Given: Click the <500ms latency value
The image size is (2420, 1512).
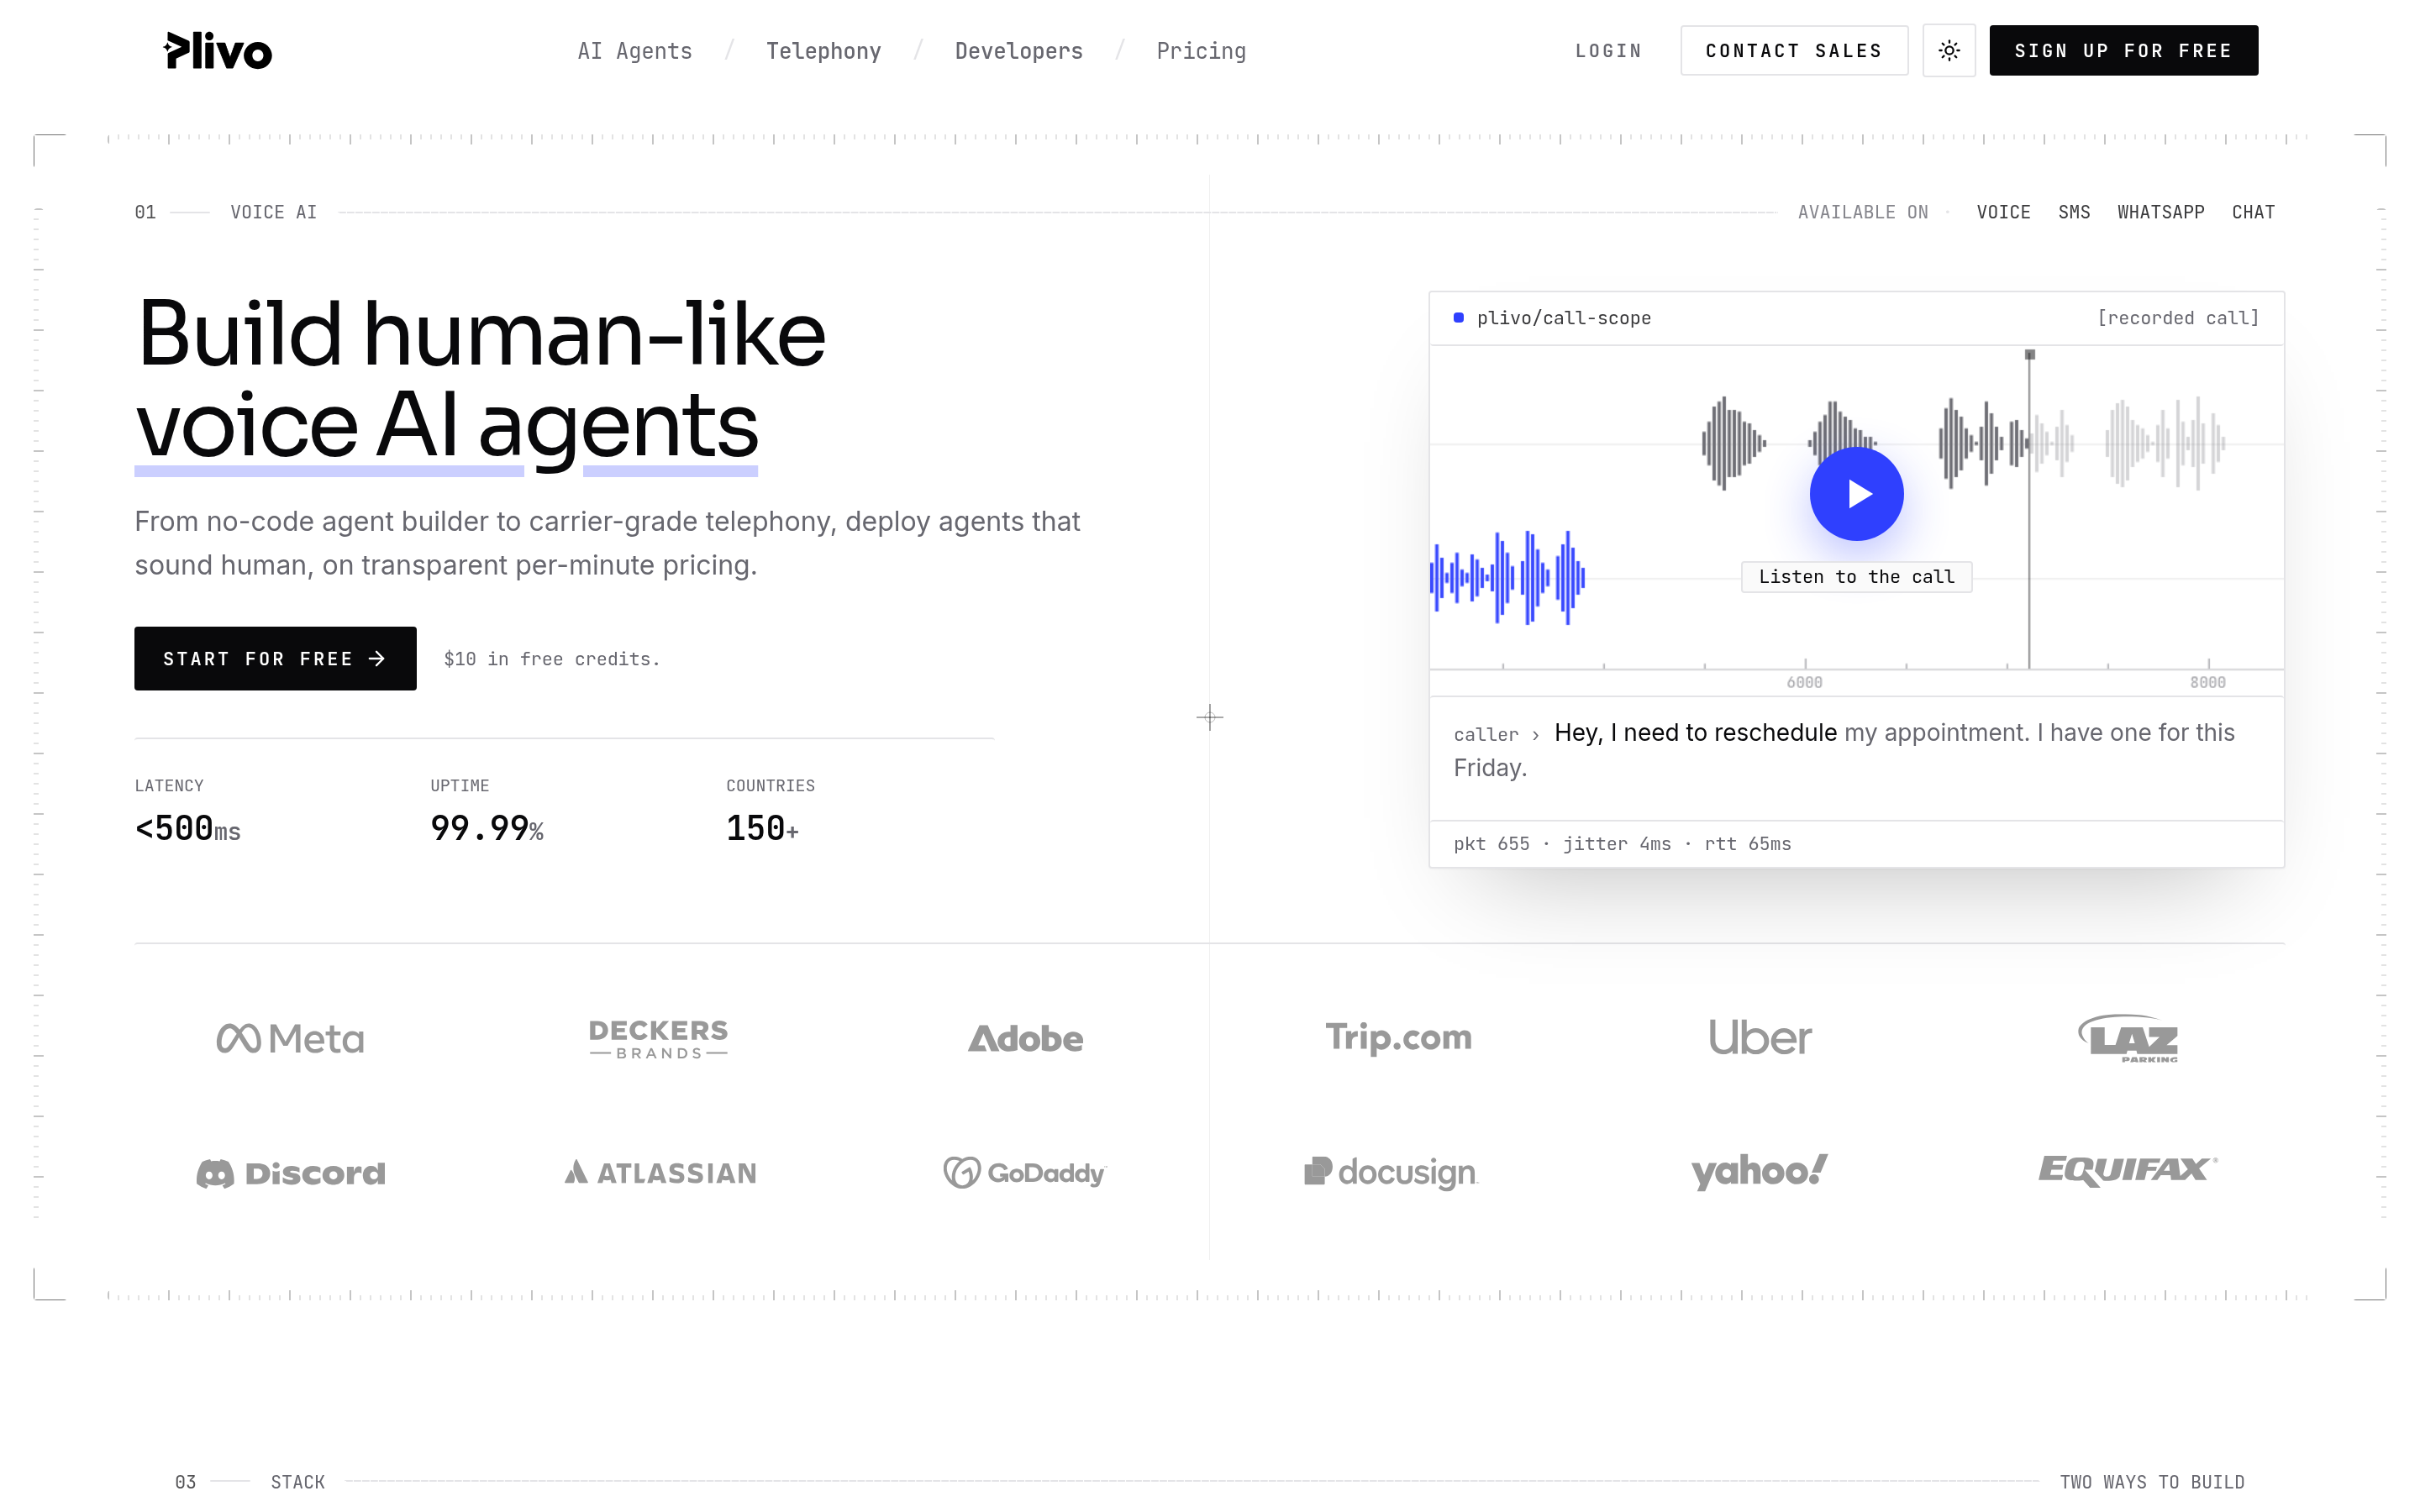Looking at the screenshot, I should [188, 829].
